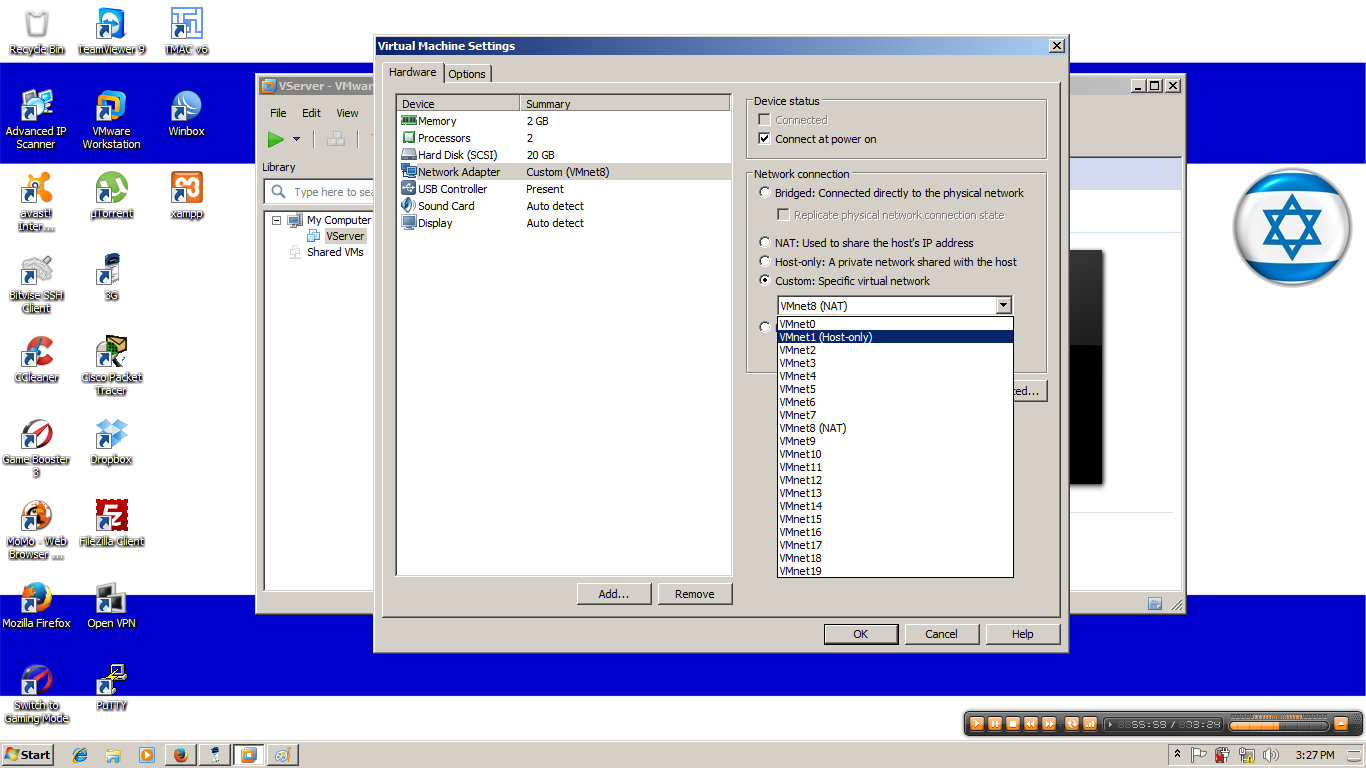Image resolution: width=1366 pixels, height=768 pixels.
Task: Open the VMnet8 (NAT) combo box arrow
Action: pyautogui.click(x=1003, y=306)
